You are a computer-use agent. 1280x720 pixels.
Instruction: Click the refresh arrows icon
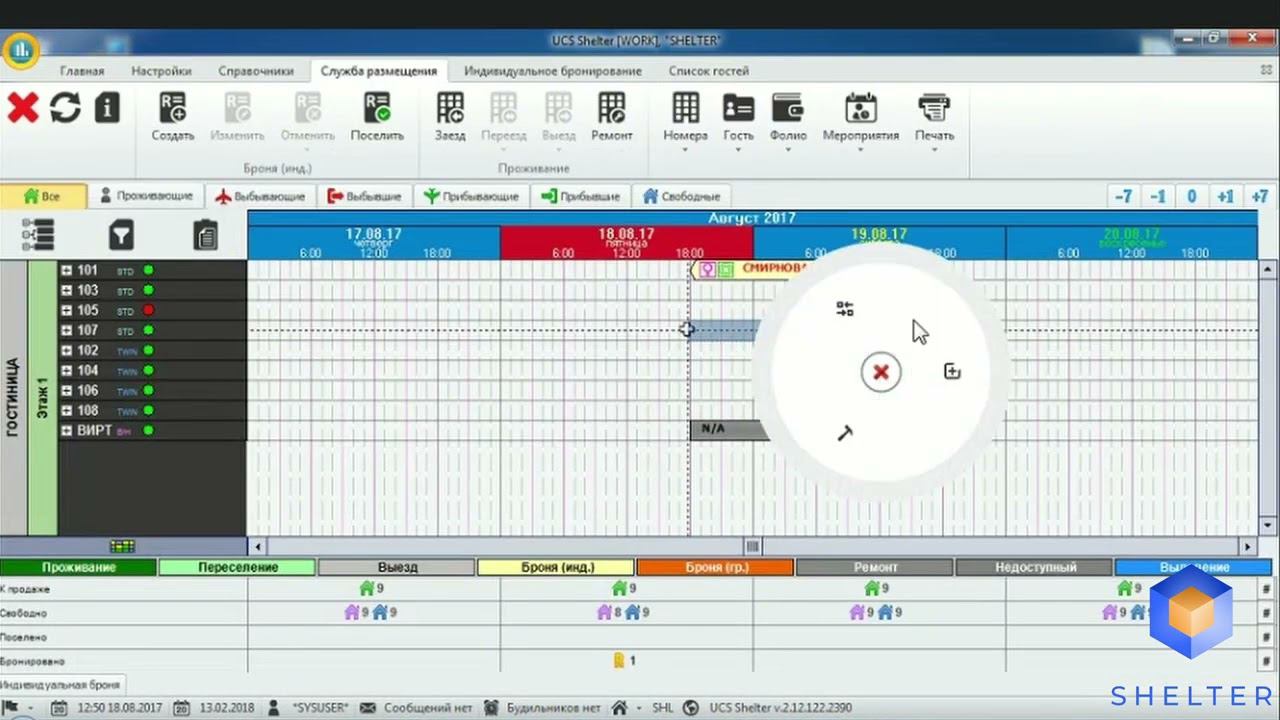coord(65,108)
